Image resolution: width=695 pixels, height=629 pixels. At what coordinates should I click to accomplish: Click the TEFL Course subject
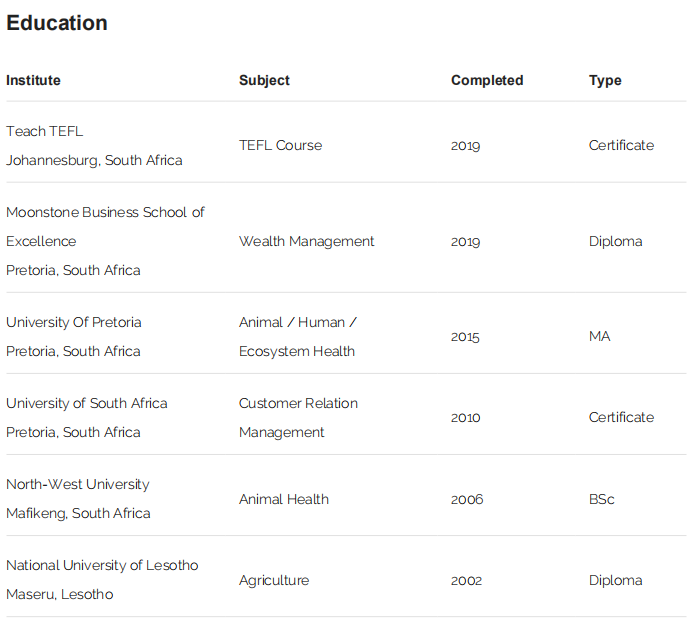pyautogui.click(x=280, y=145)
